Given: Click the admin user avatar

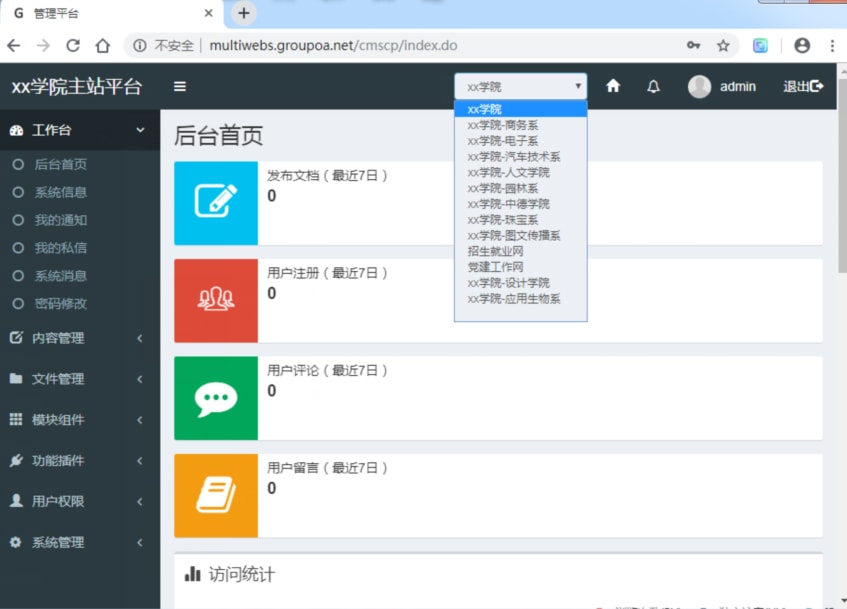Looking at the screenshot, I should tap(699, 87).
